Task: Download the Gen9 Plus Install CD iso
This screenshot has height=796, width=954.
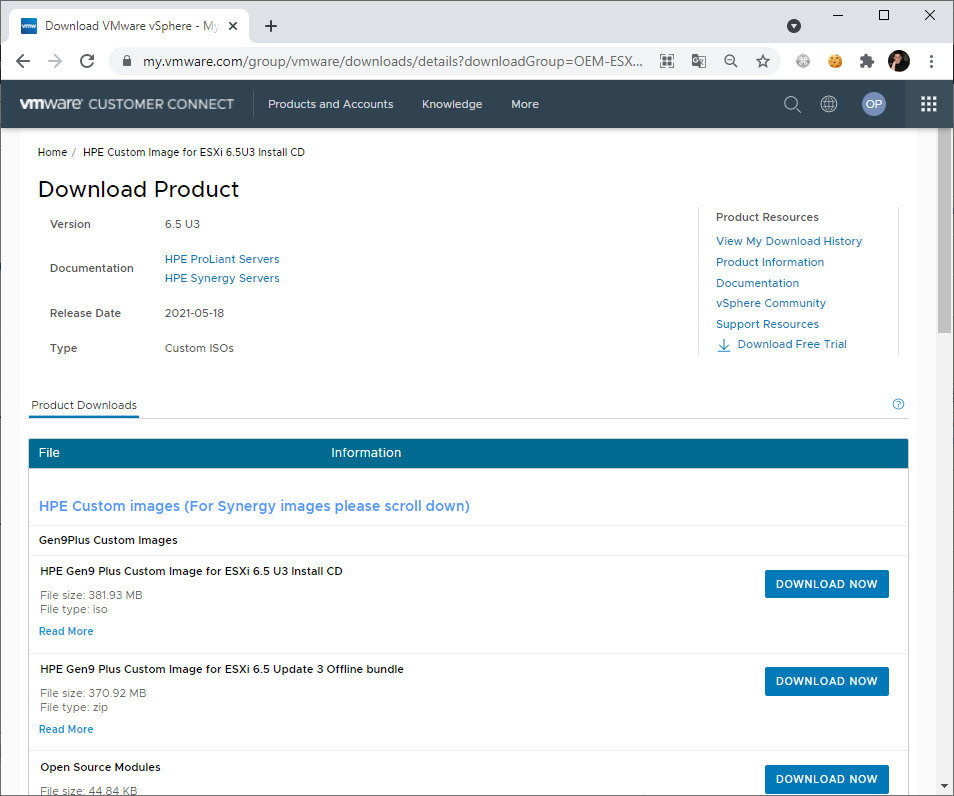Action: click(x=826, y=584)
